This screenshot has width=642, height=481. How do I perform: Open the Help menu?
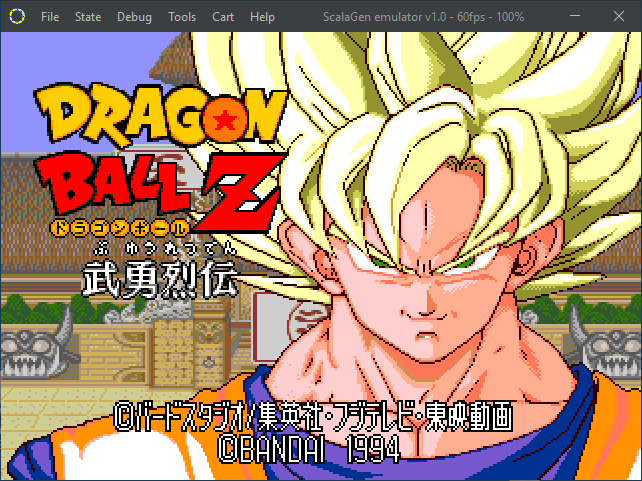coord(262,17)
